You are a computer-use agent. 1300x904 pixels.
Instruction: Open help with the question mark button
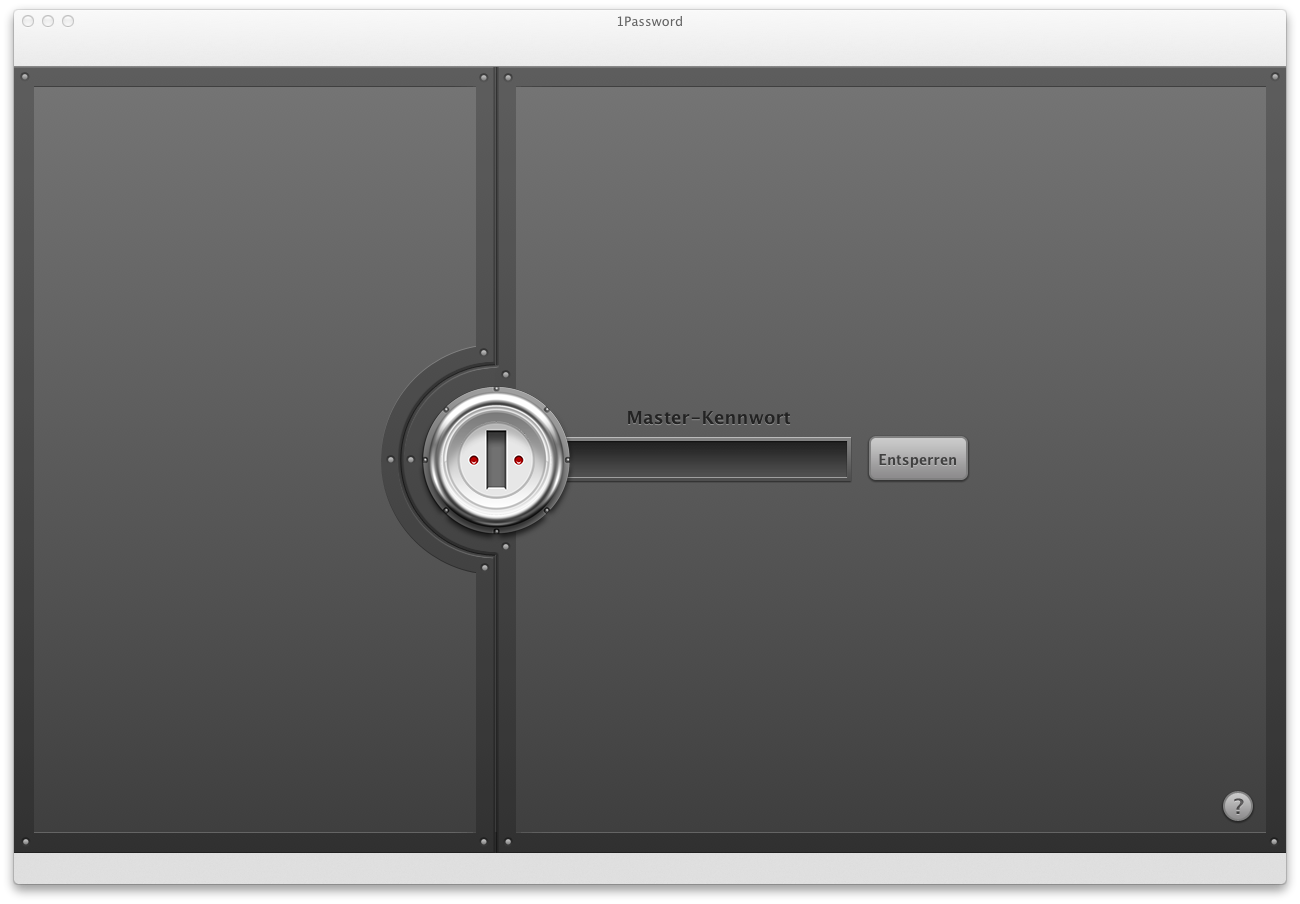pos(1238,806)
